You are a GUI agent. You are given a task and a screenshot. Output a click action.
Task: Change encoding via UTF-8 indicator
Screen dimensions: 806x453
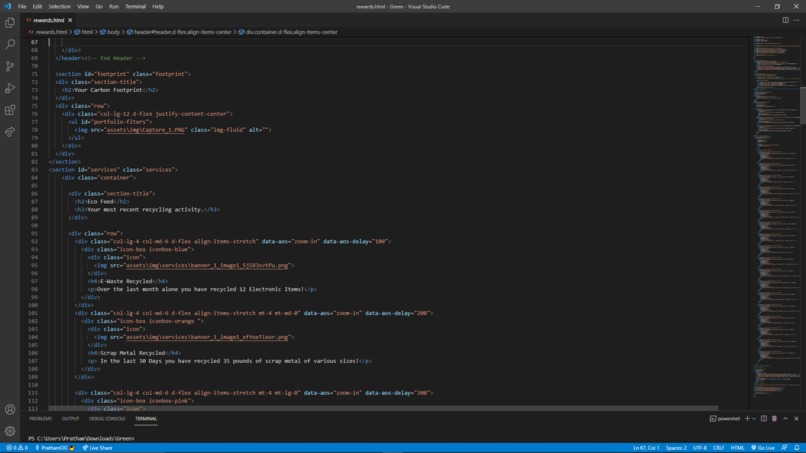700,448
